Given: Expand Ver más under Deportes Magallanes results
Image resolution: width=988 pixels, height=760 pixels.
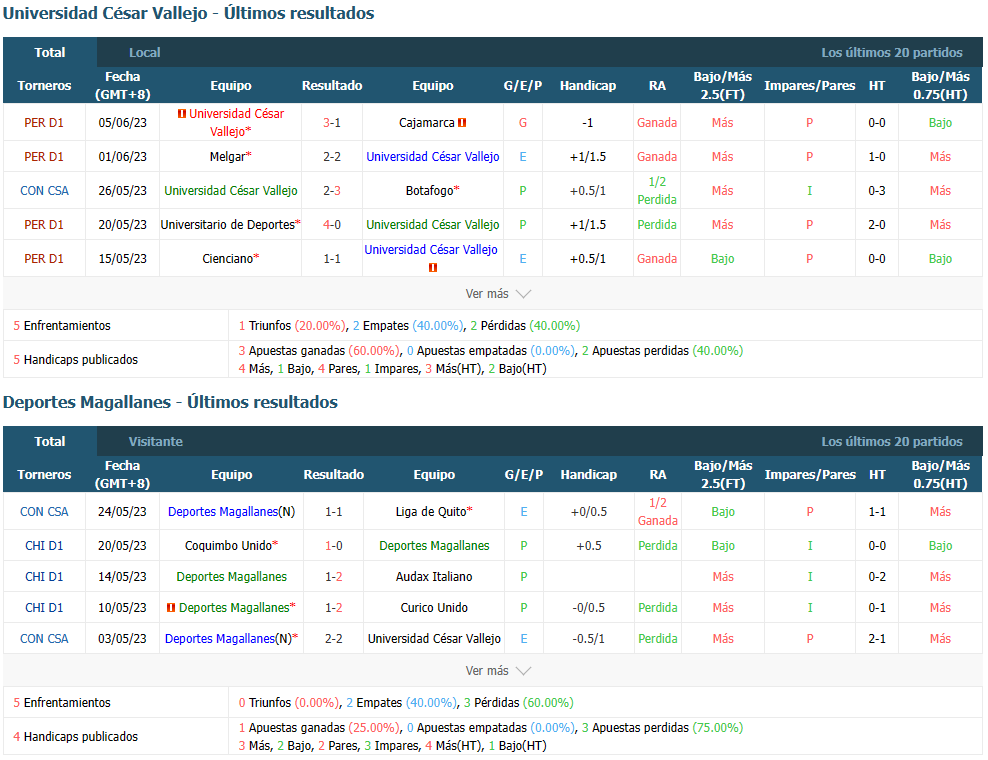Looking at the screenshot, I should point(498,671).
